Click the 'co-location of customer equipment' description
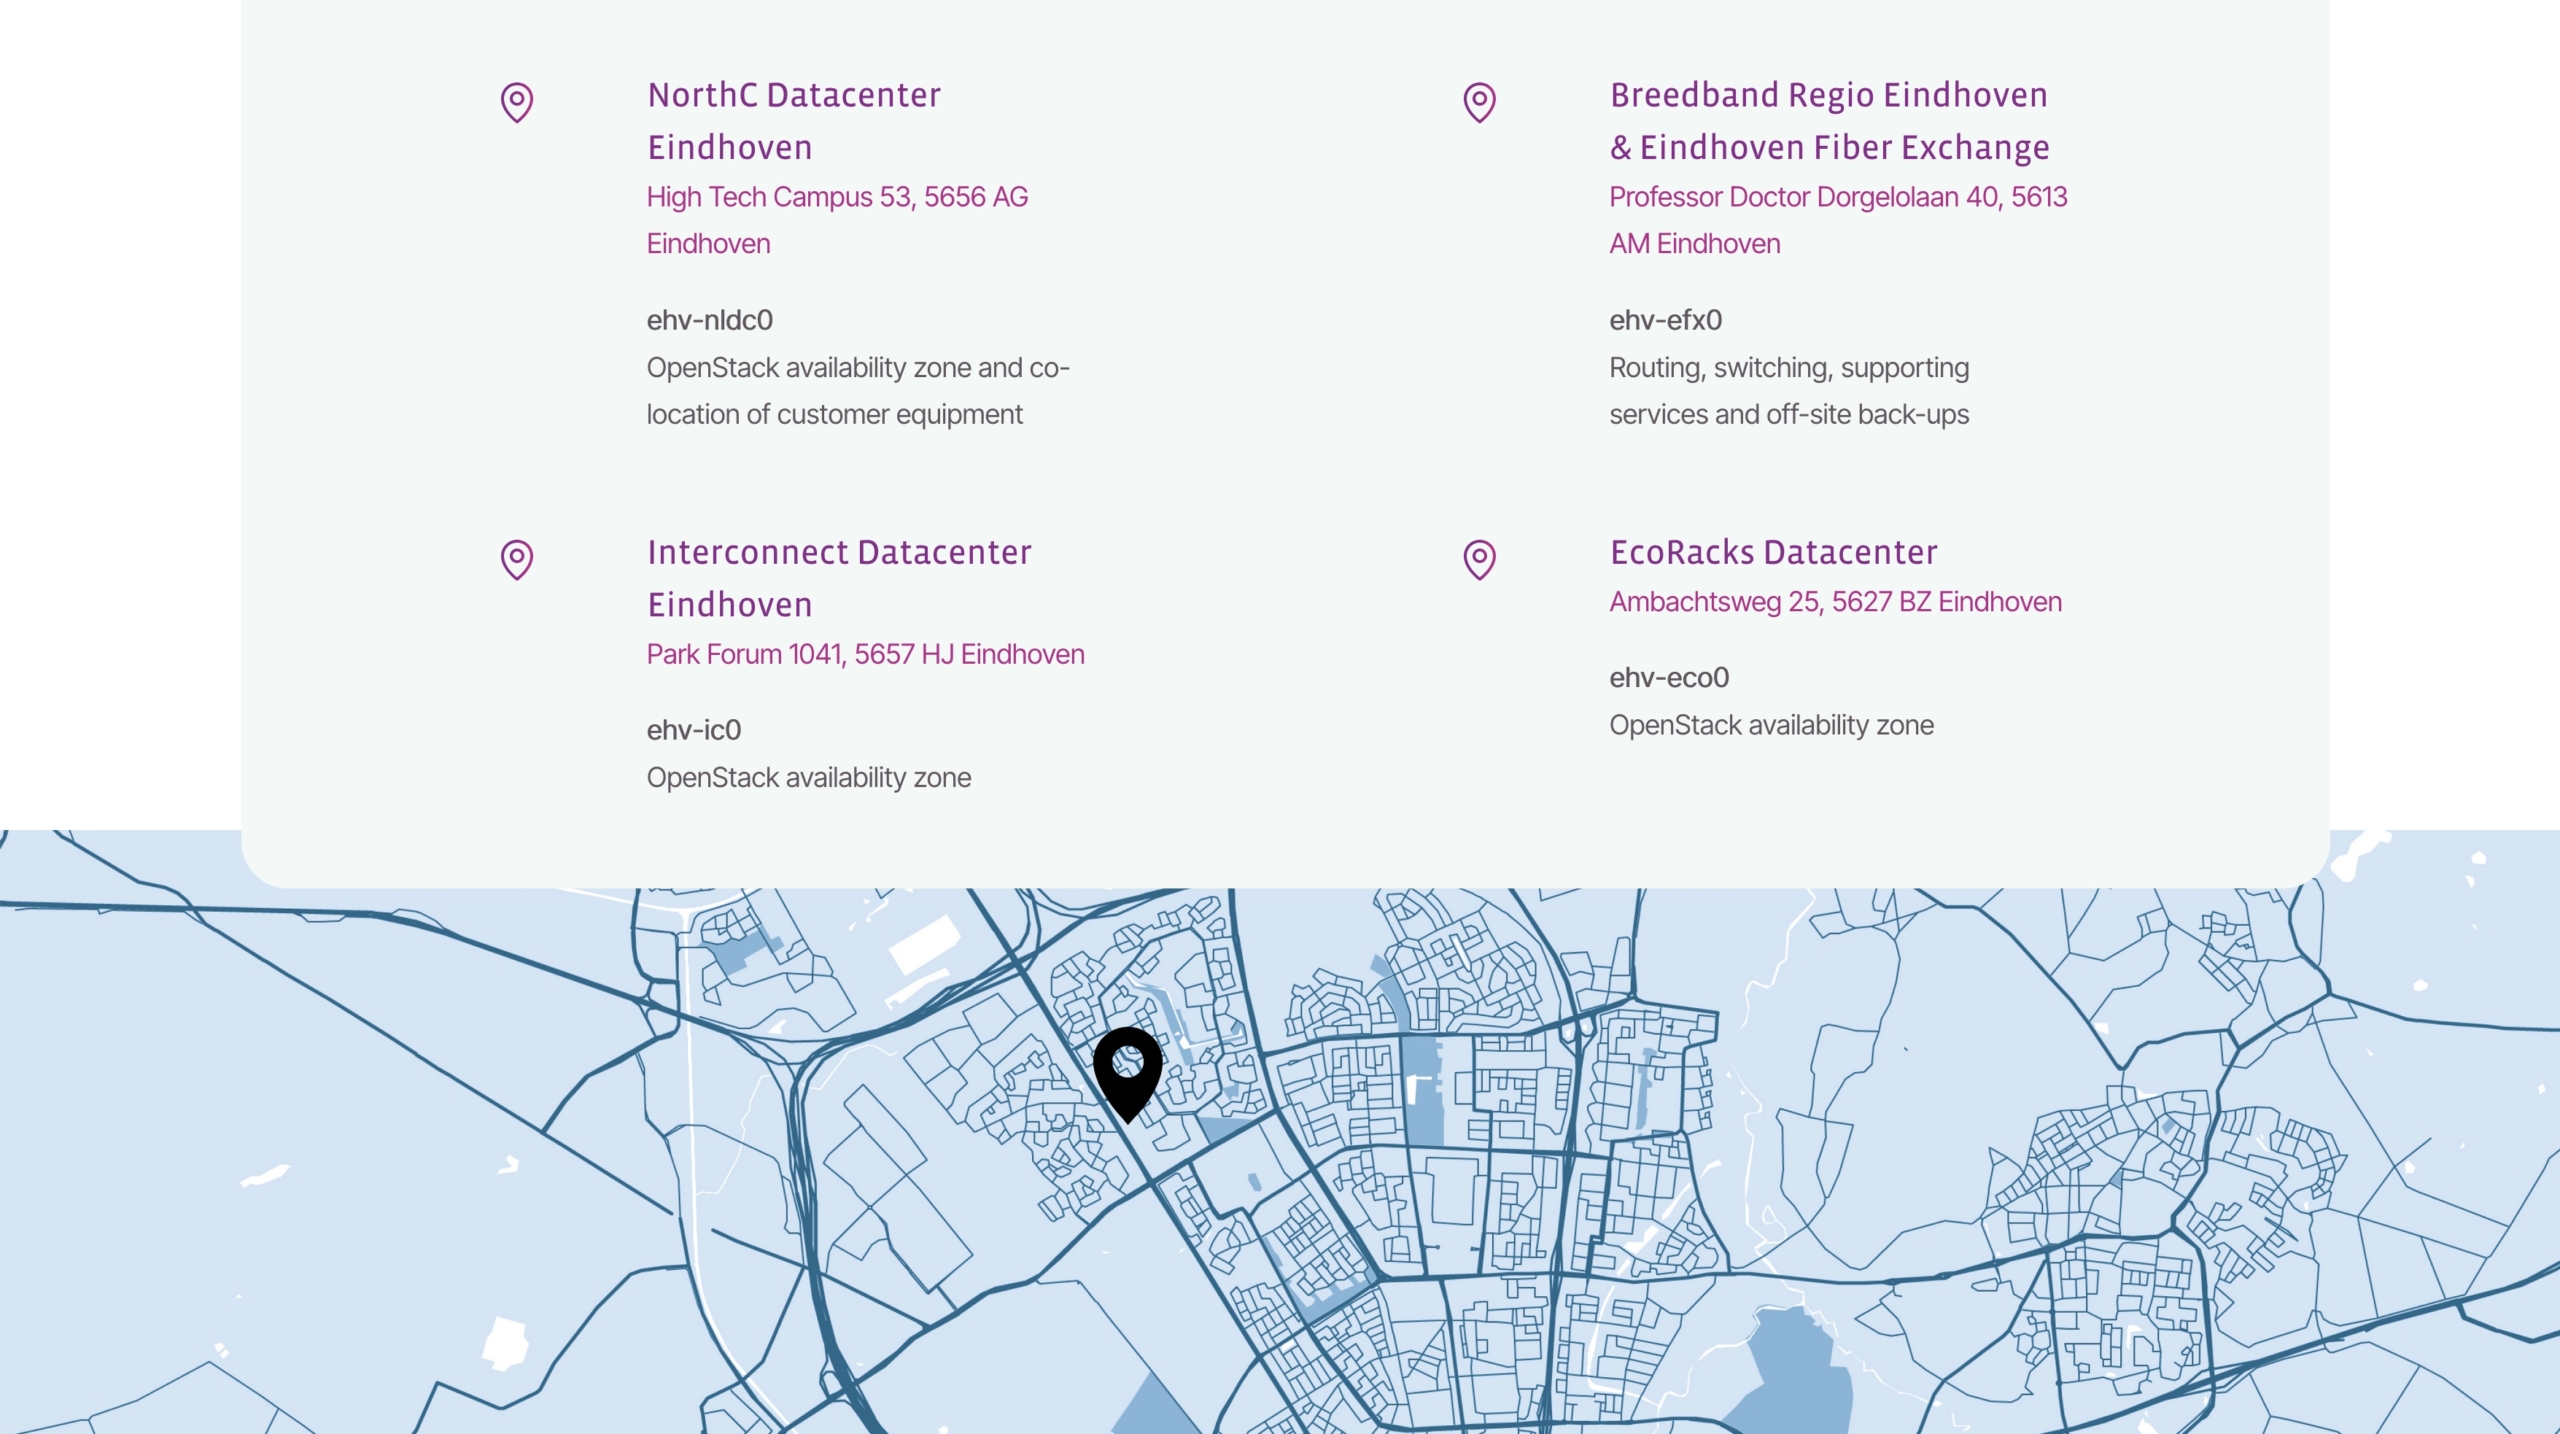 [858, 391]
